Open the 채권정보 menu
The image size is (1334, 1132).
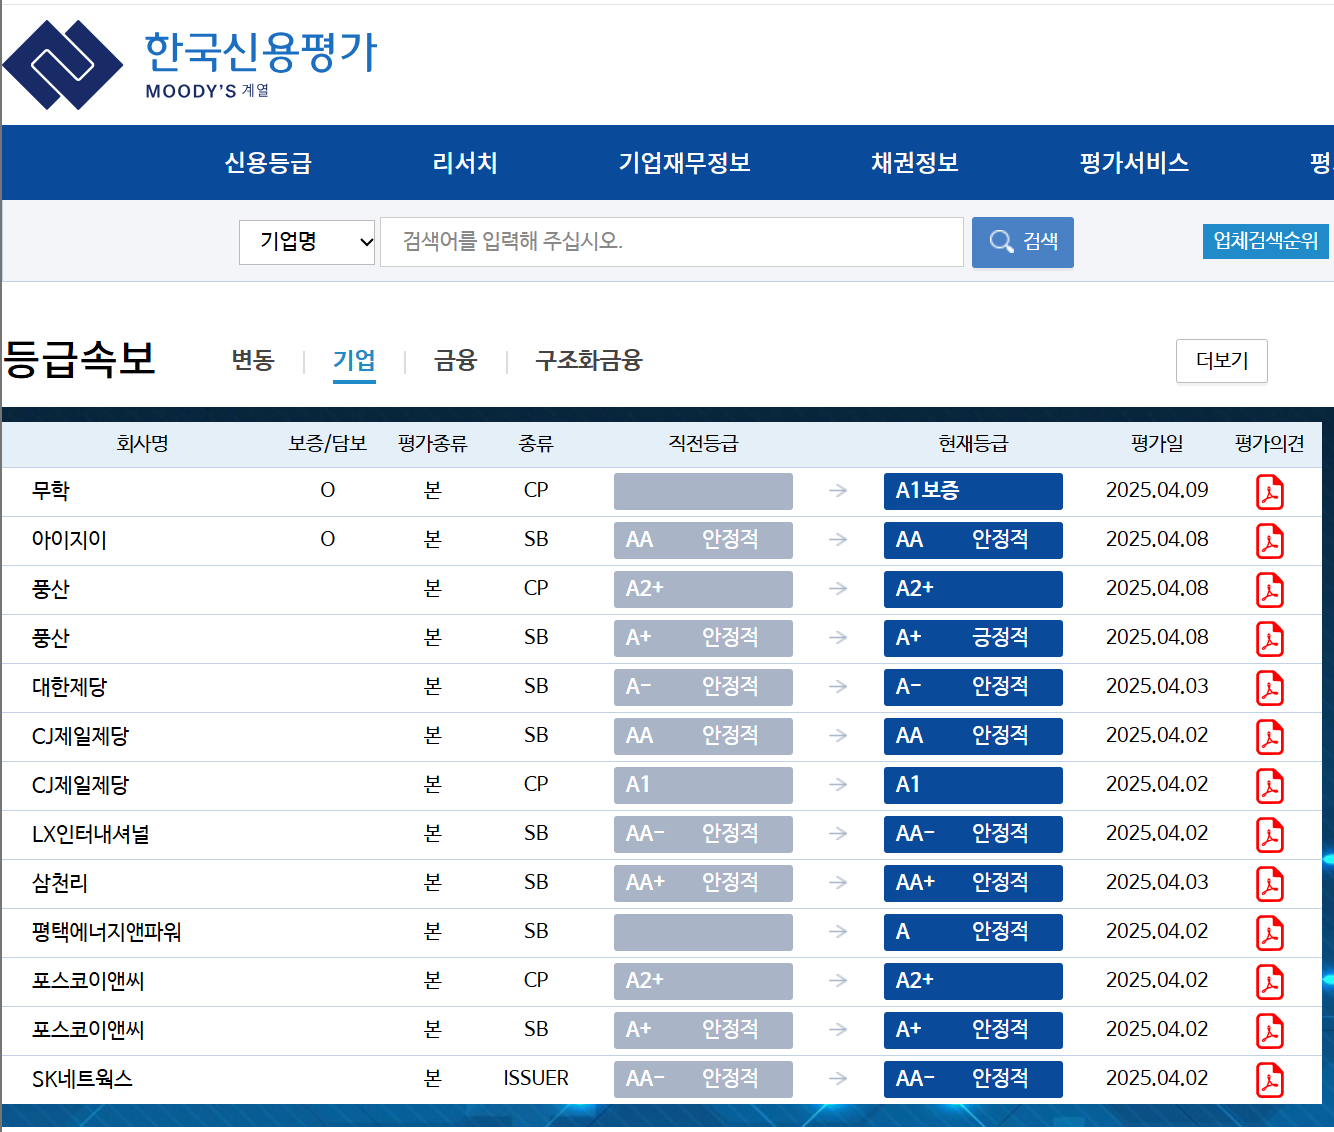point(914,163)
